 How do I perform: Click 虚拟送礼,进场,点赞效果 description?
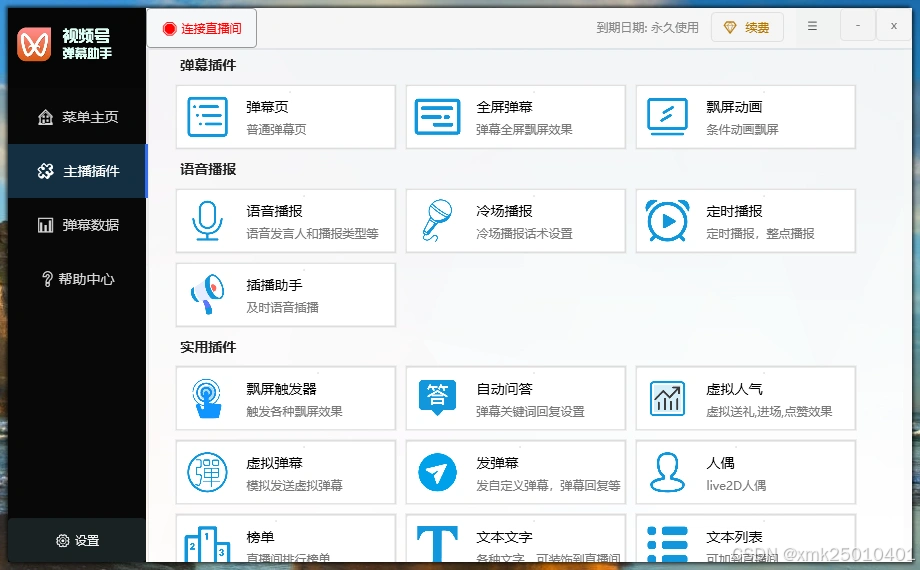pos(769,412)
